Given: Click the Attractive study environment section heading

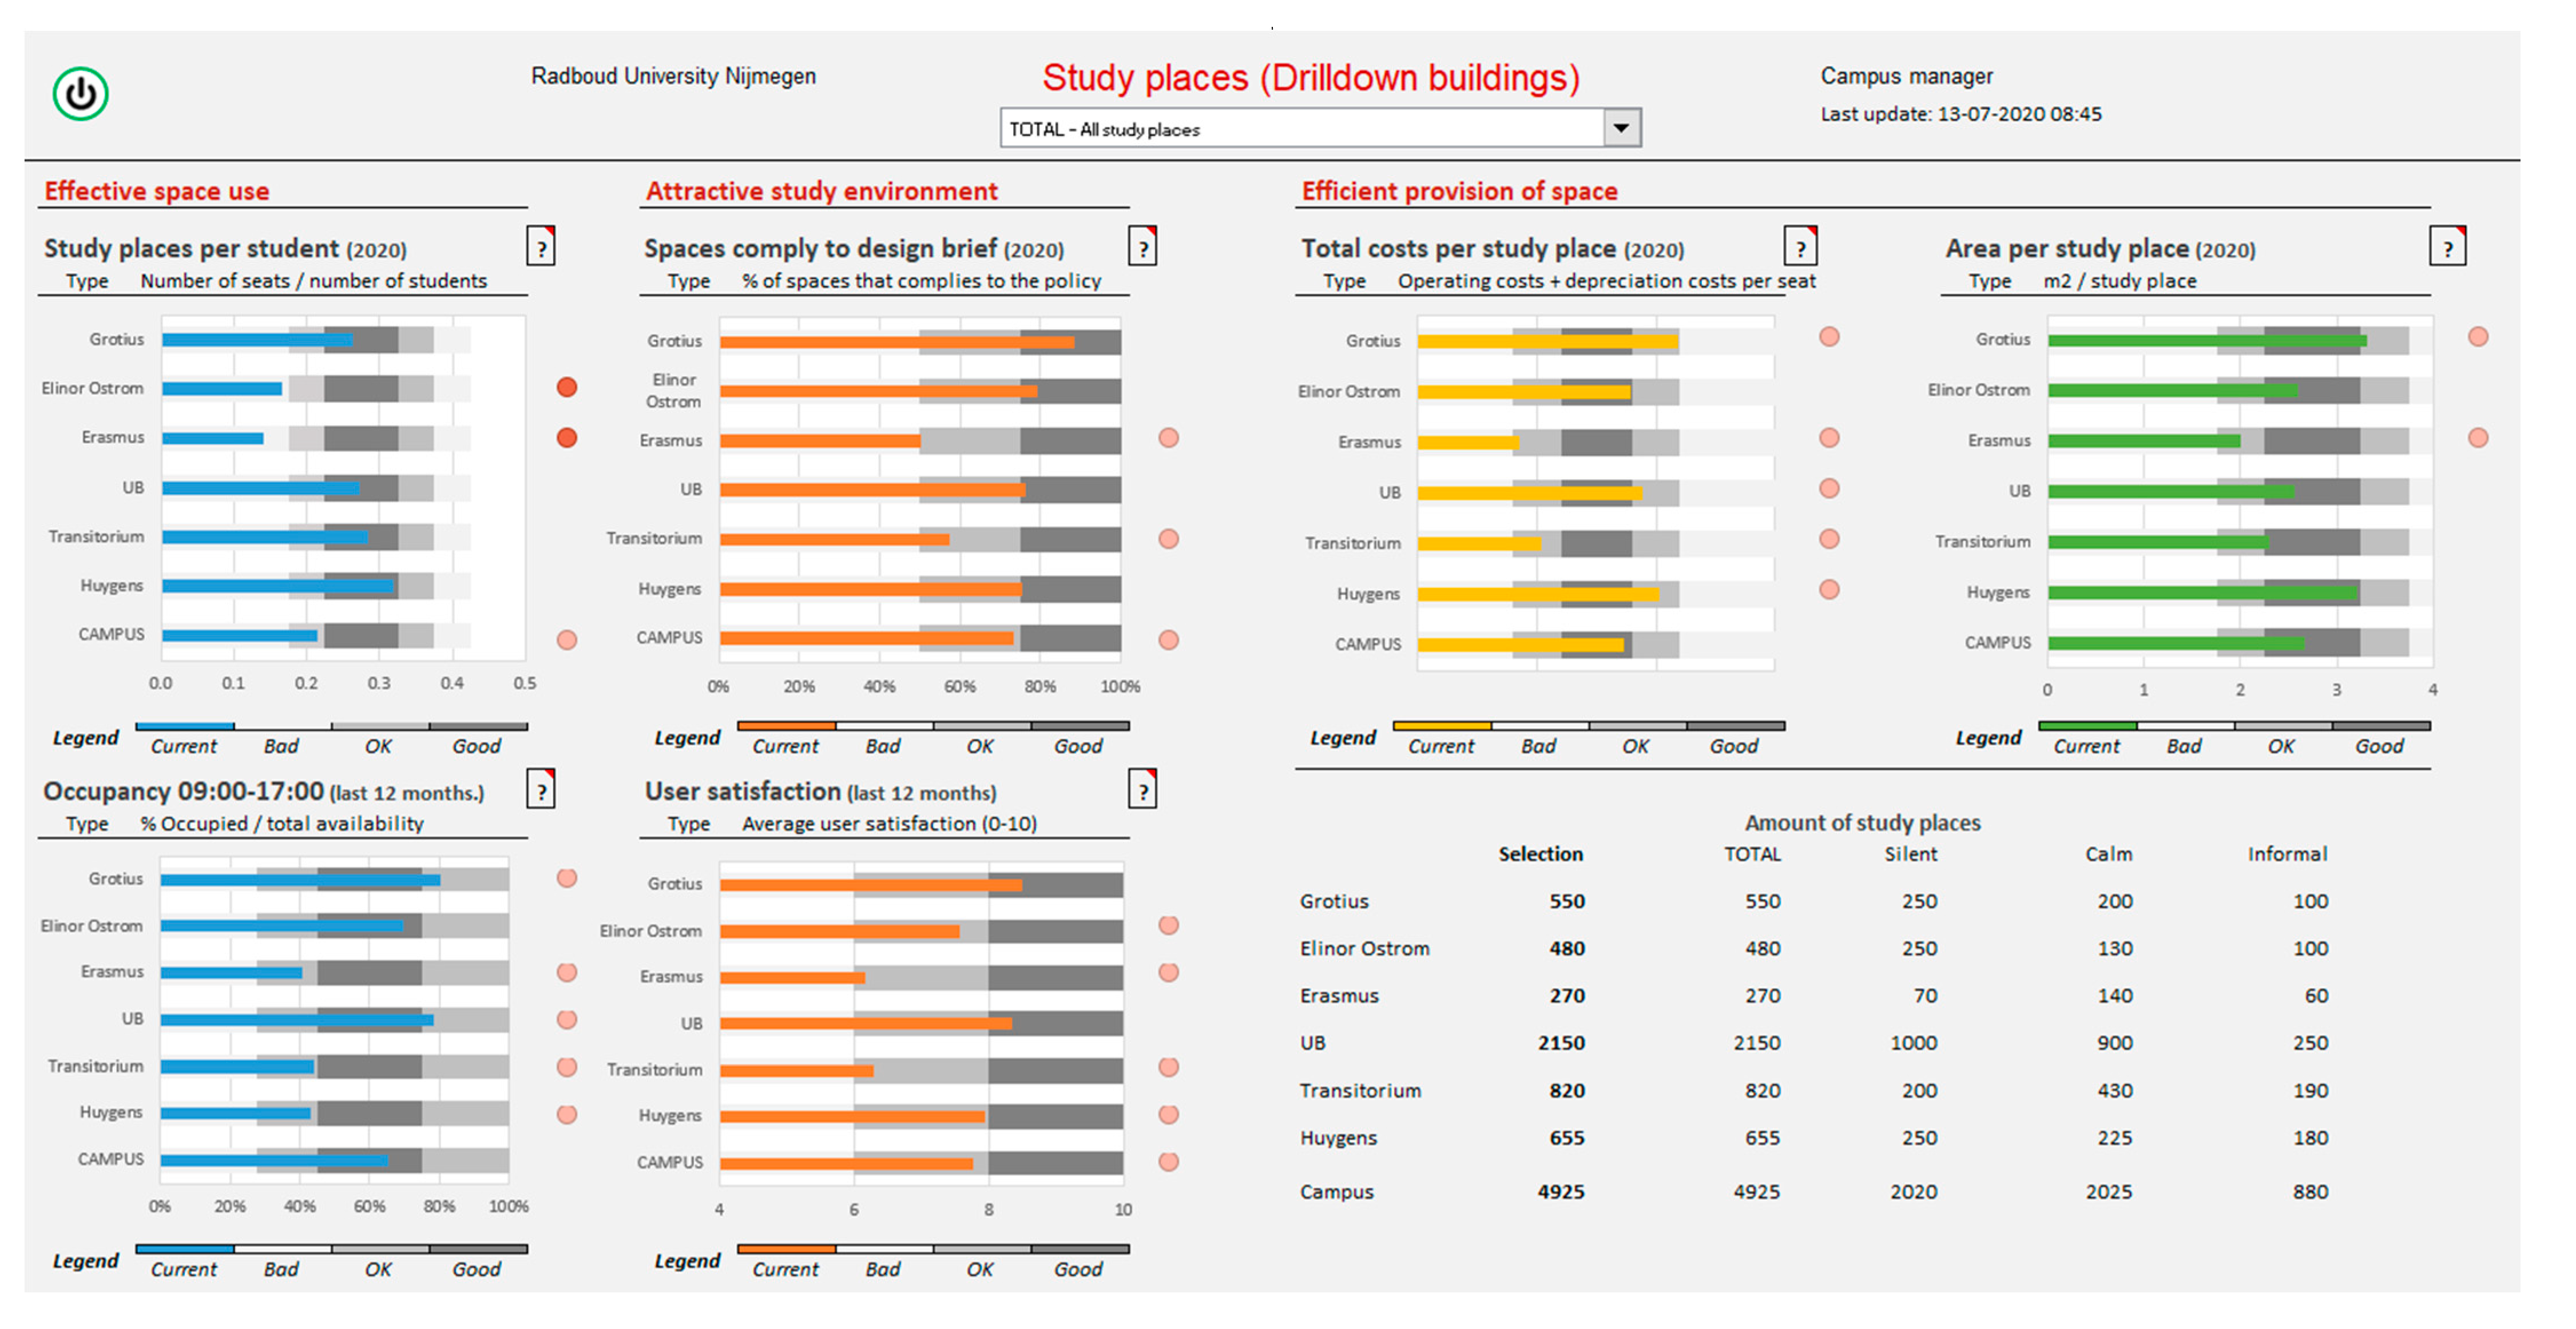Looking at the screenshot, I should (822, 191).
